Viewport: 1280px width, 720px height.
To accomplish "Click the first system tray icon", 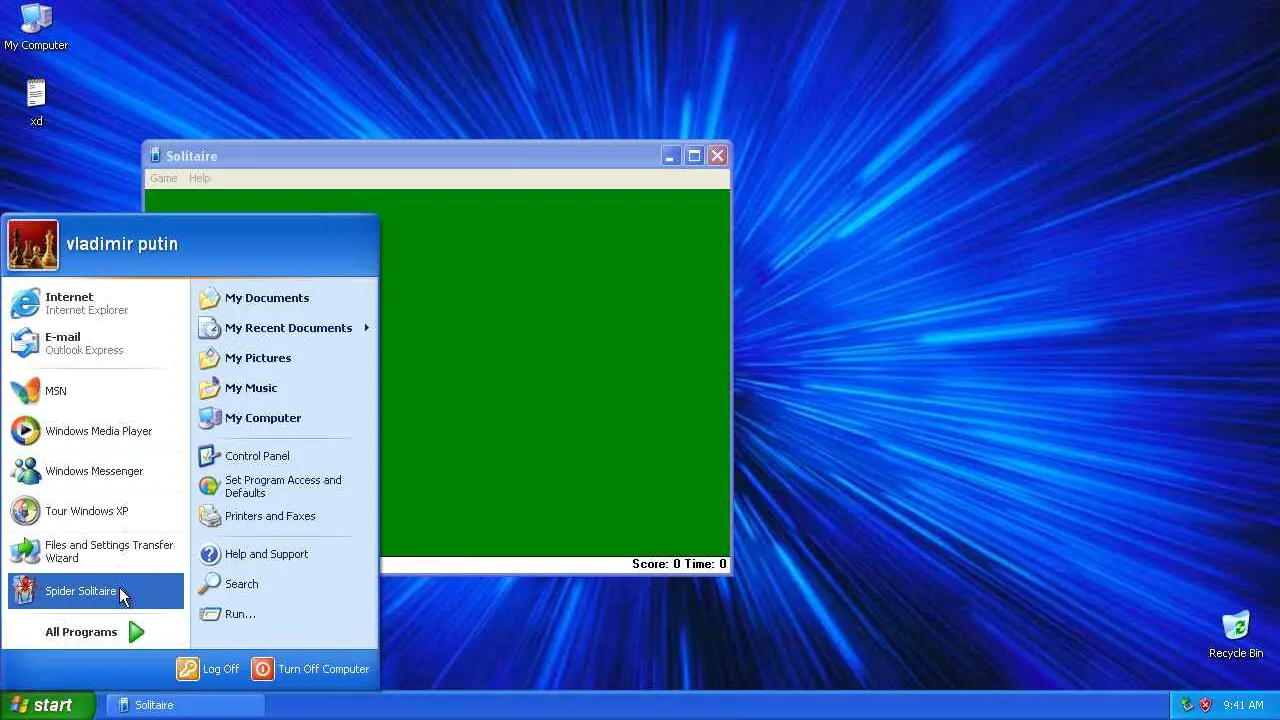I will (1187, 705).
